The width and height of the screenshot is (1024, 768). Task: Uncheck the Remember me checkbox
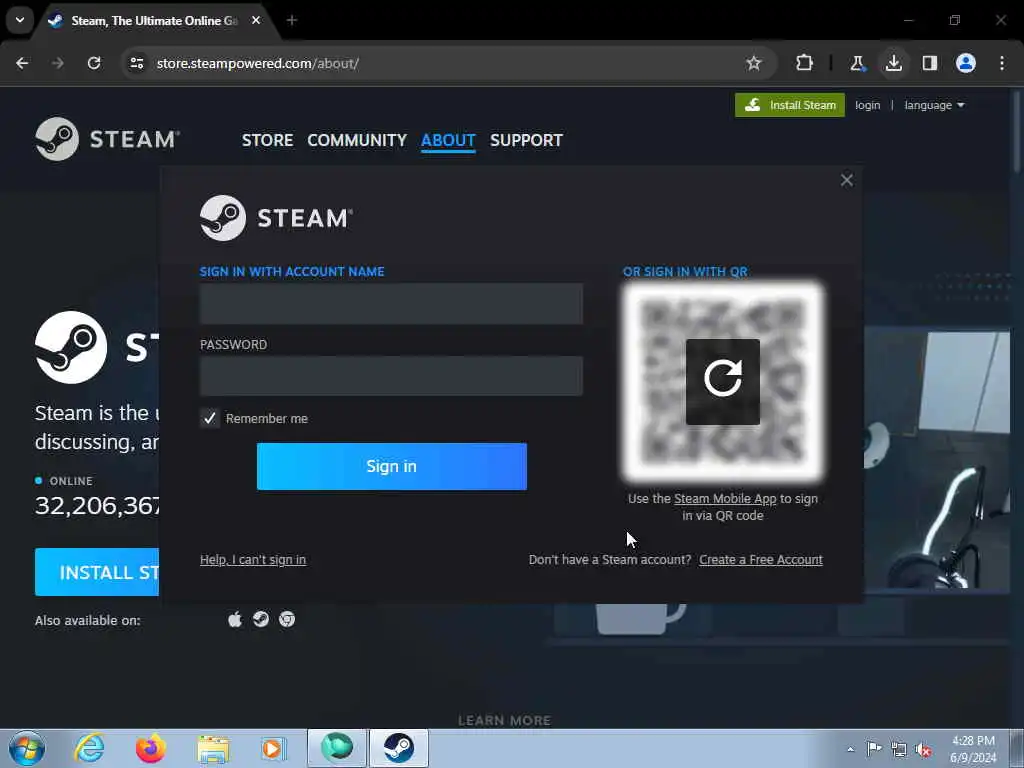[x=210, y=418]
